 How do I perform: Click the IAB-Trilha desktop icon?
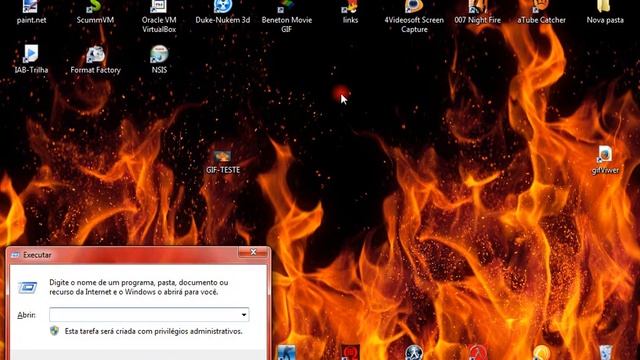tap(31, 59)
